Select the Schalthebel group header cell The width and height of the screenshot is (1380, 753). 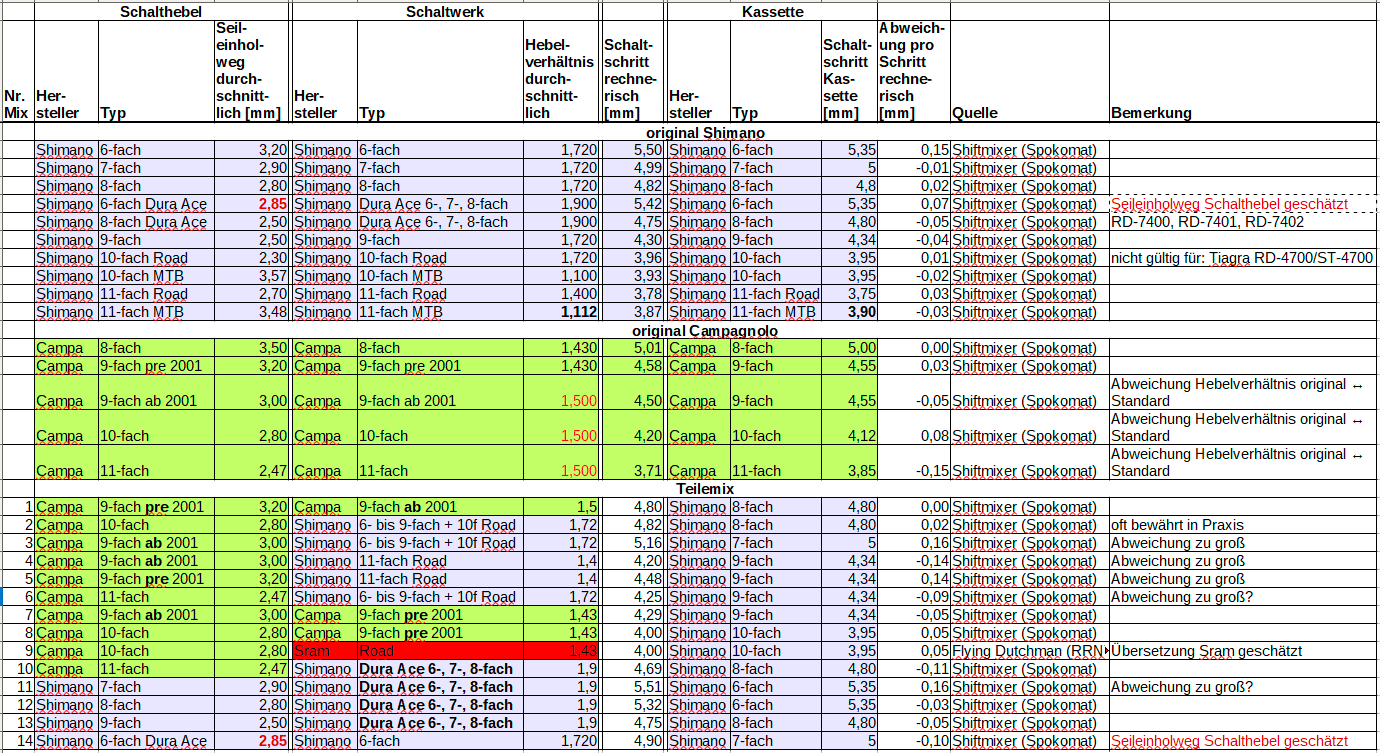pyautogui.click(x=162, y=11)
